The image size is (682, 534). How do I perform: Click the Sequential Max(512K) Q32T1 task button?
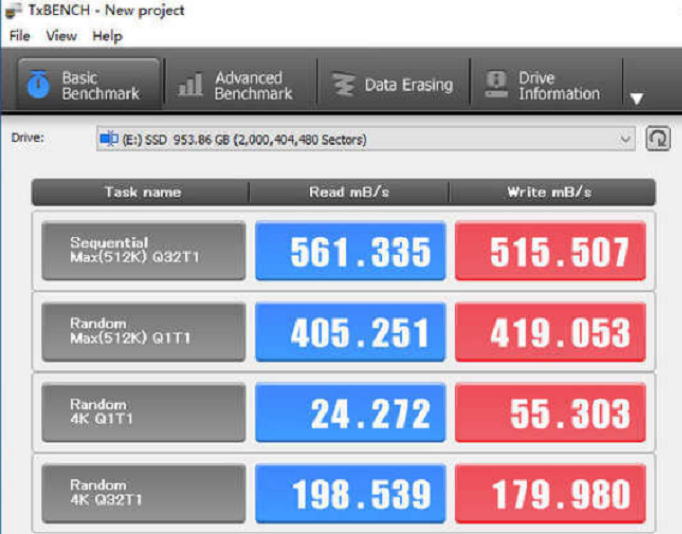(x=143, y=251)
